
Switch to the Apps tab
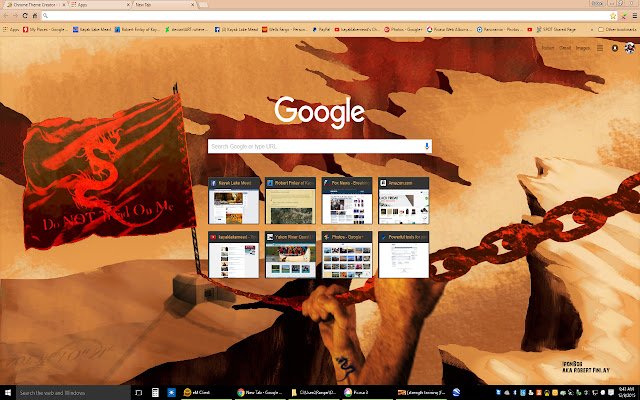[x=100, y=5]
